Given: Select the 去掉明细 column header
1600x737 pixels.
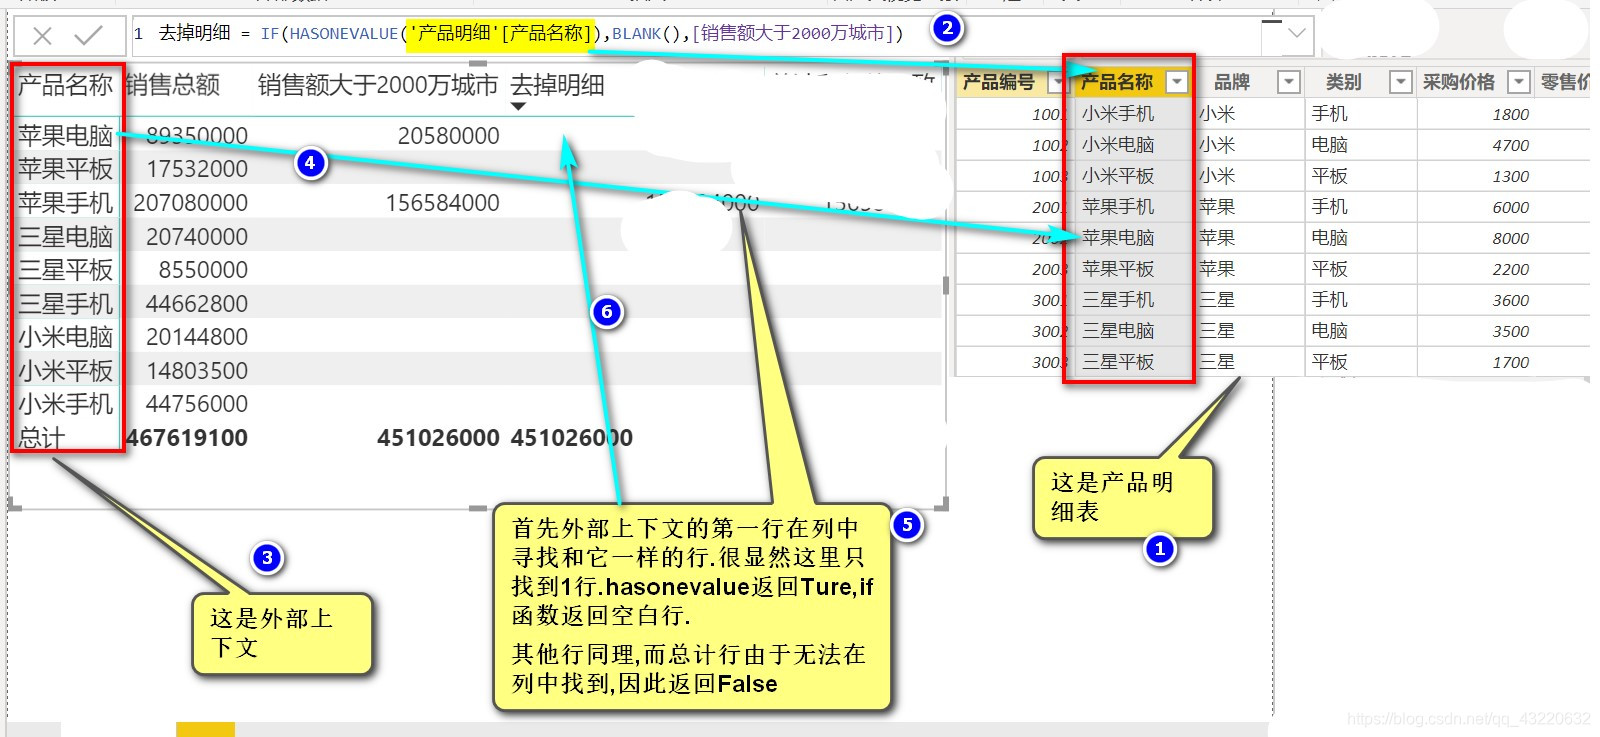Looking at the screenshot, I should coord(558,85).
